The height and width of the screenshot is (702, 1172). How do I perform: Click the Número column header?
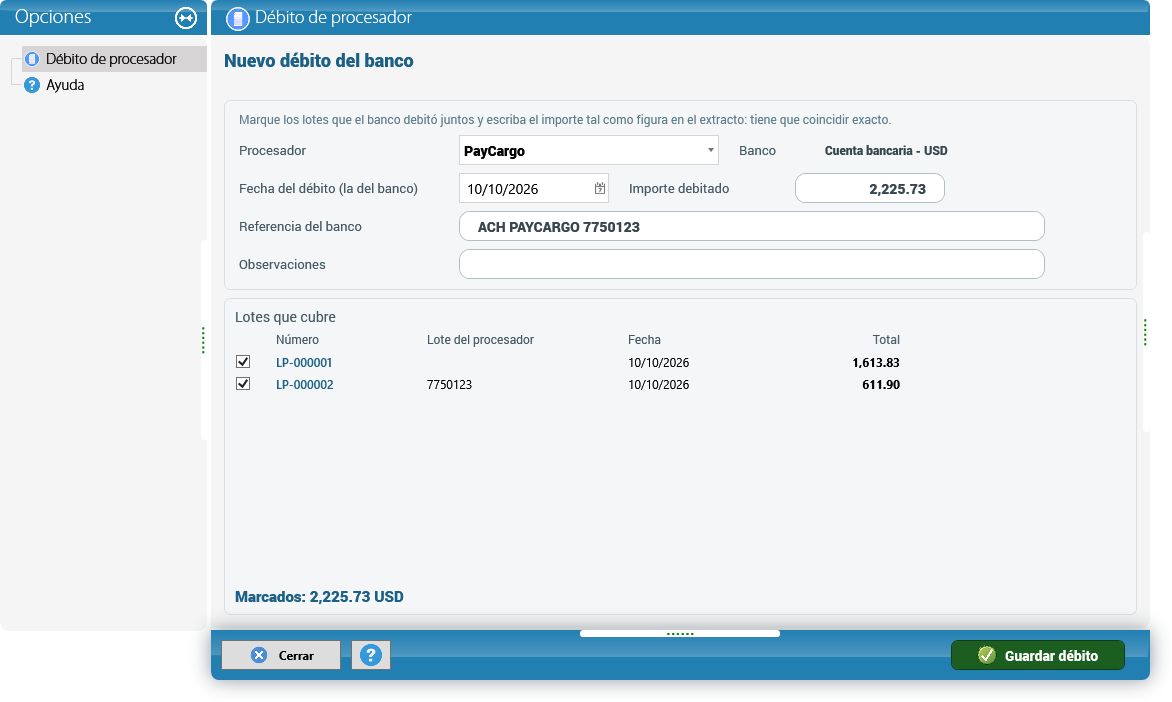(x=297, y=340)
